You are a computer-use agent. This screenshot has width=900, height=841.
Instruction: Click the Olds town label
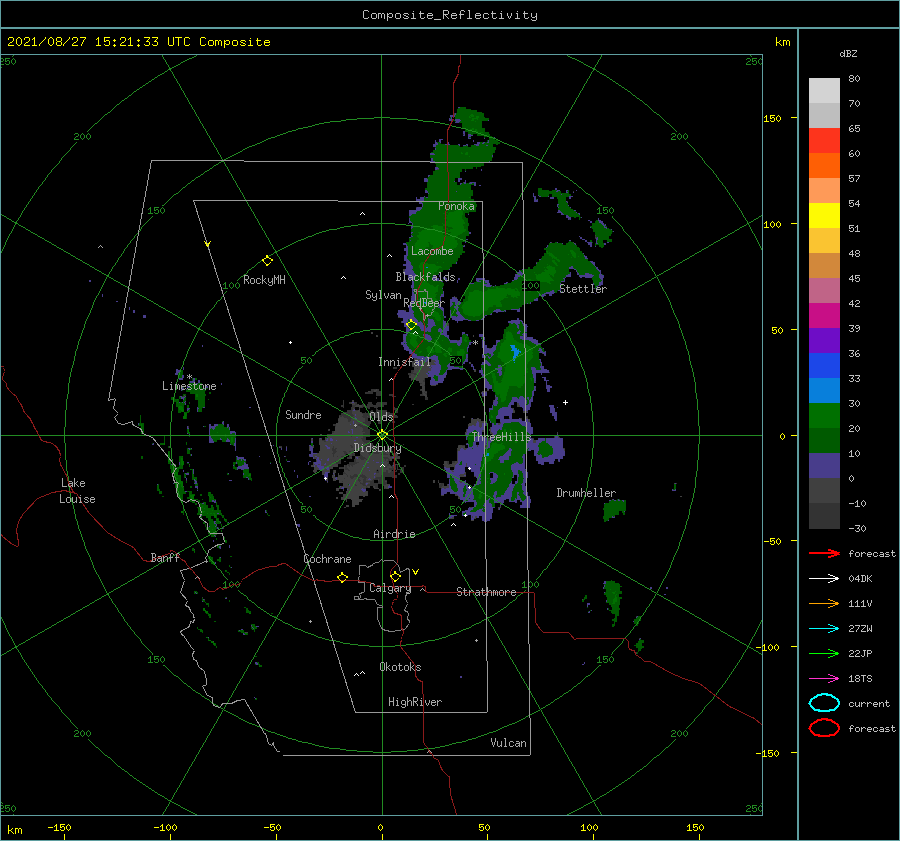click(381, 417)
